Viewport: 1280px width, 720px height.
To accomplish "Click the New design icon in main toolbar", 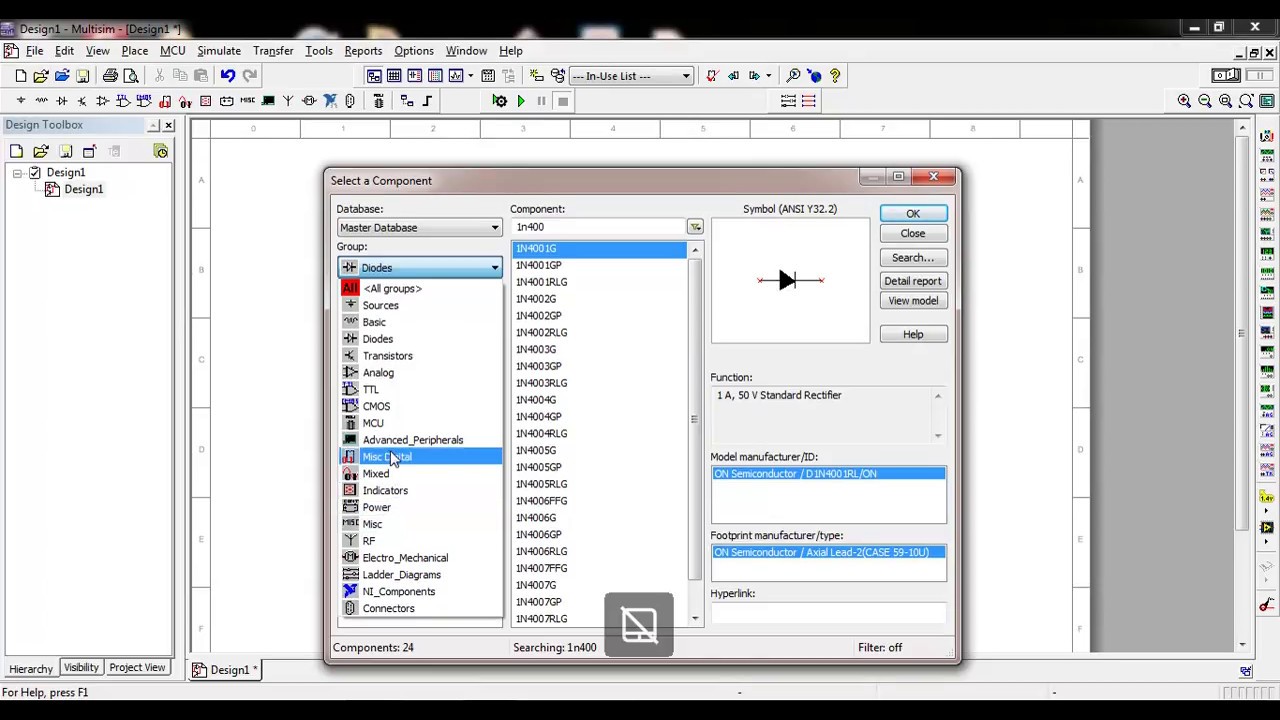I will pos(20,76).
